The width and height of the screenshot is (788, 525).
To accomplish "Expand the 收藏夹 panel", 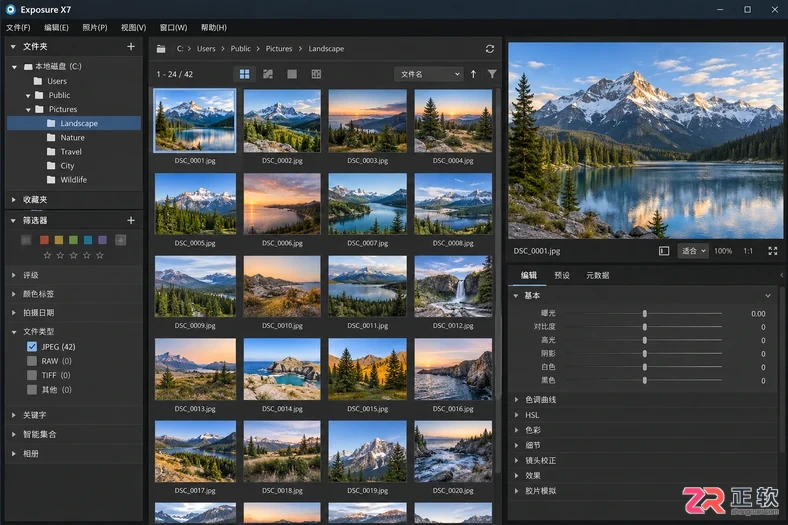I will tap(13, 199).
